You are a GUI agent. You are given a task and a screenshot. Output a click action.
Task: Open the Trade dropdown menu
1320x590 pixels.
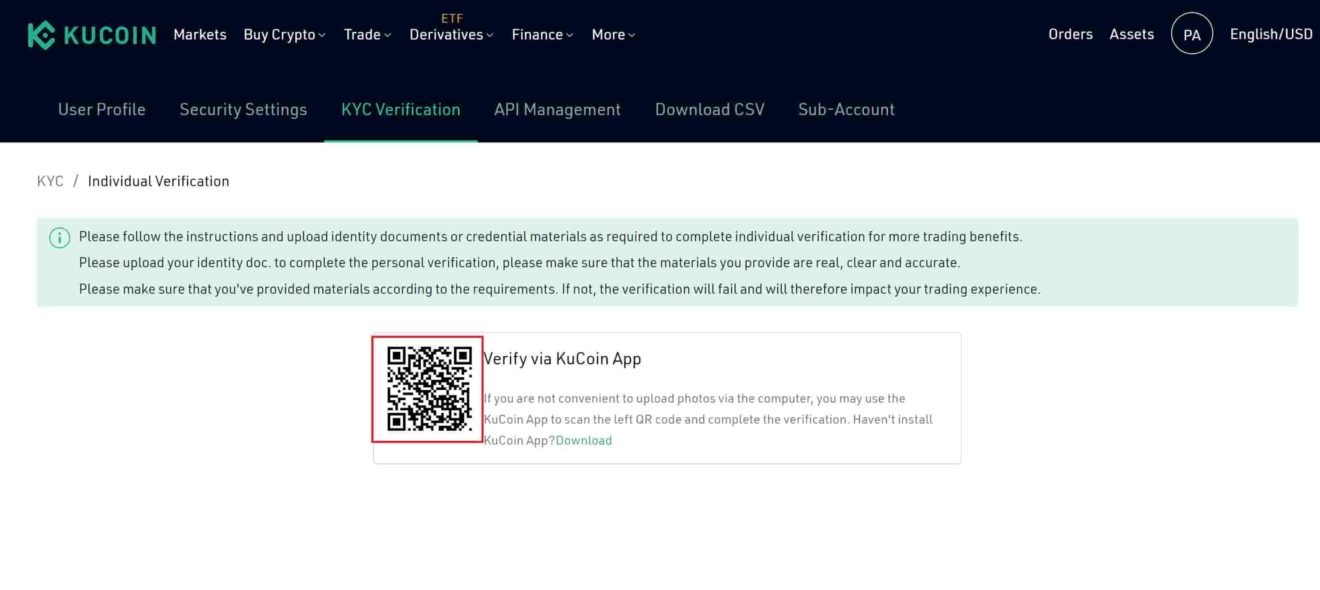366,33
